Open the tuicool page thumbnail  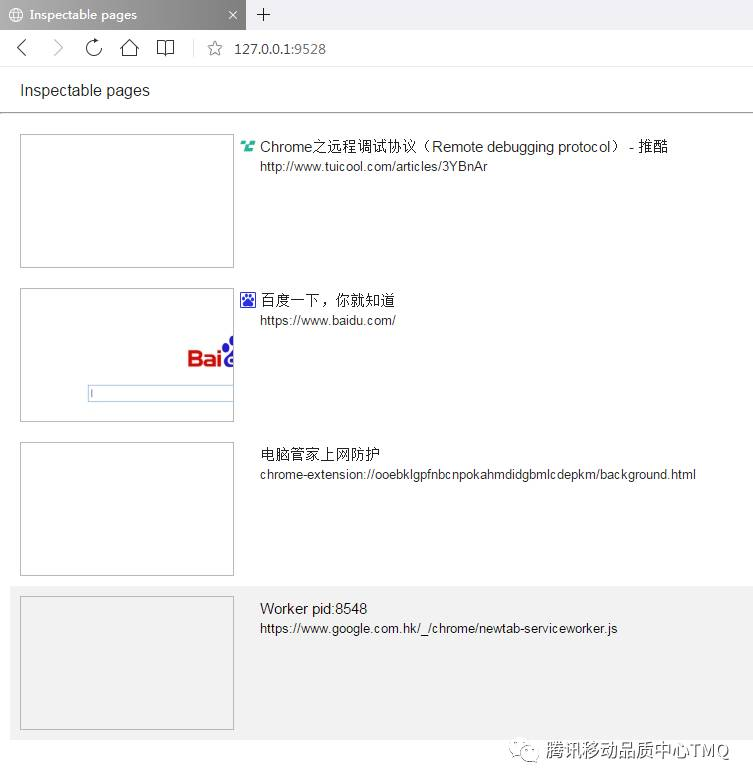pyautogui.click(x=127, y=201)
